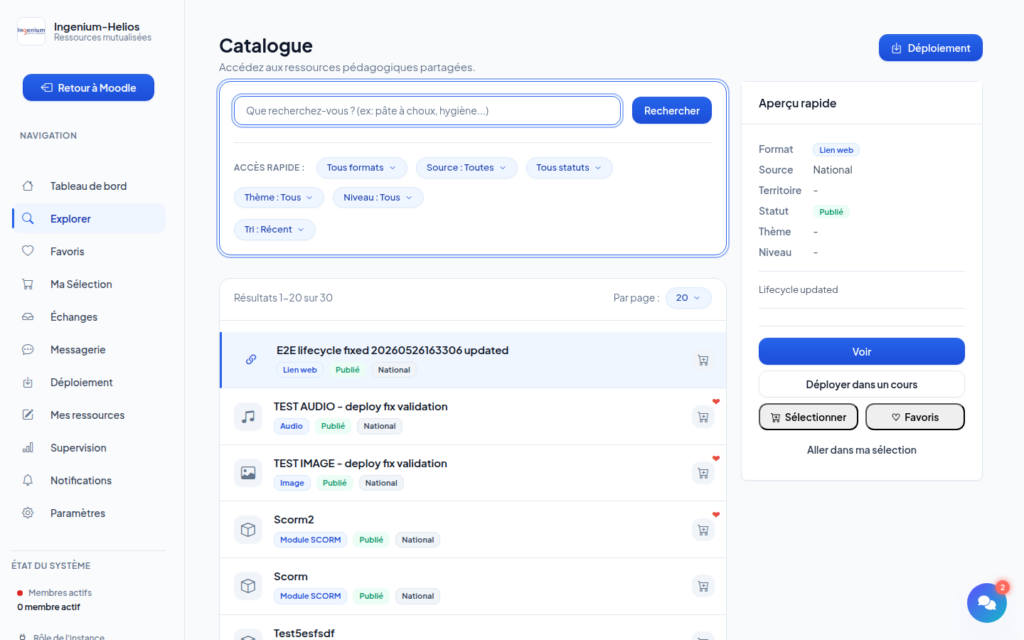Screen dimensions: 1024x640
Task: Add TEST IMAGE resource to cart
Action: [703, 473]
